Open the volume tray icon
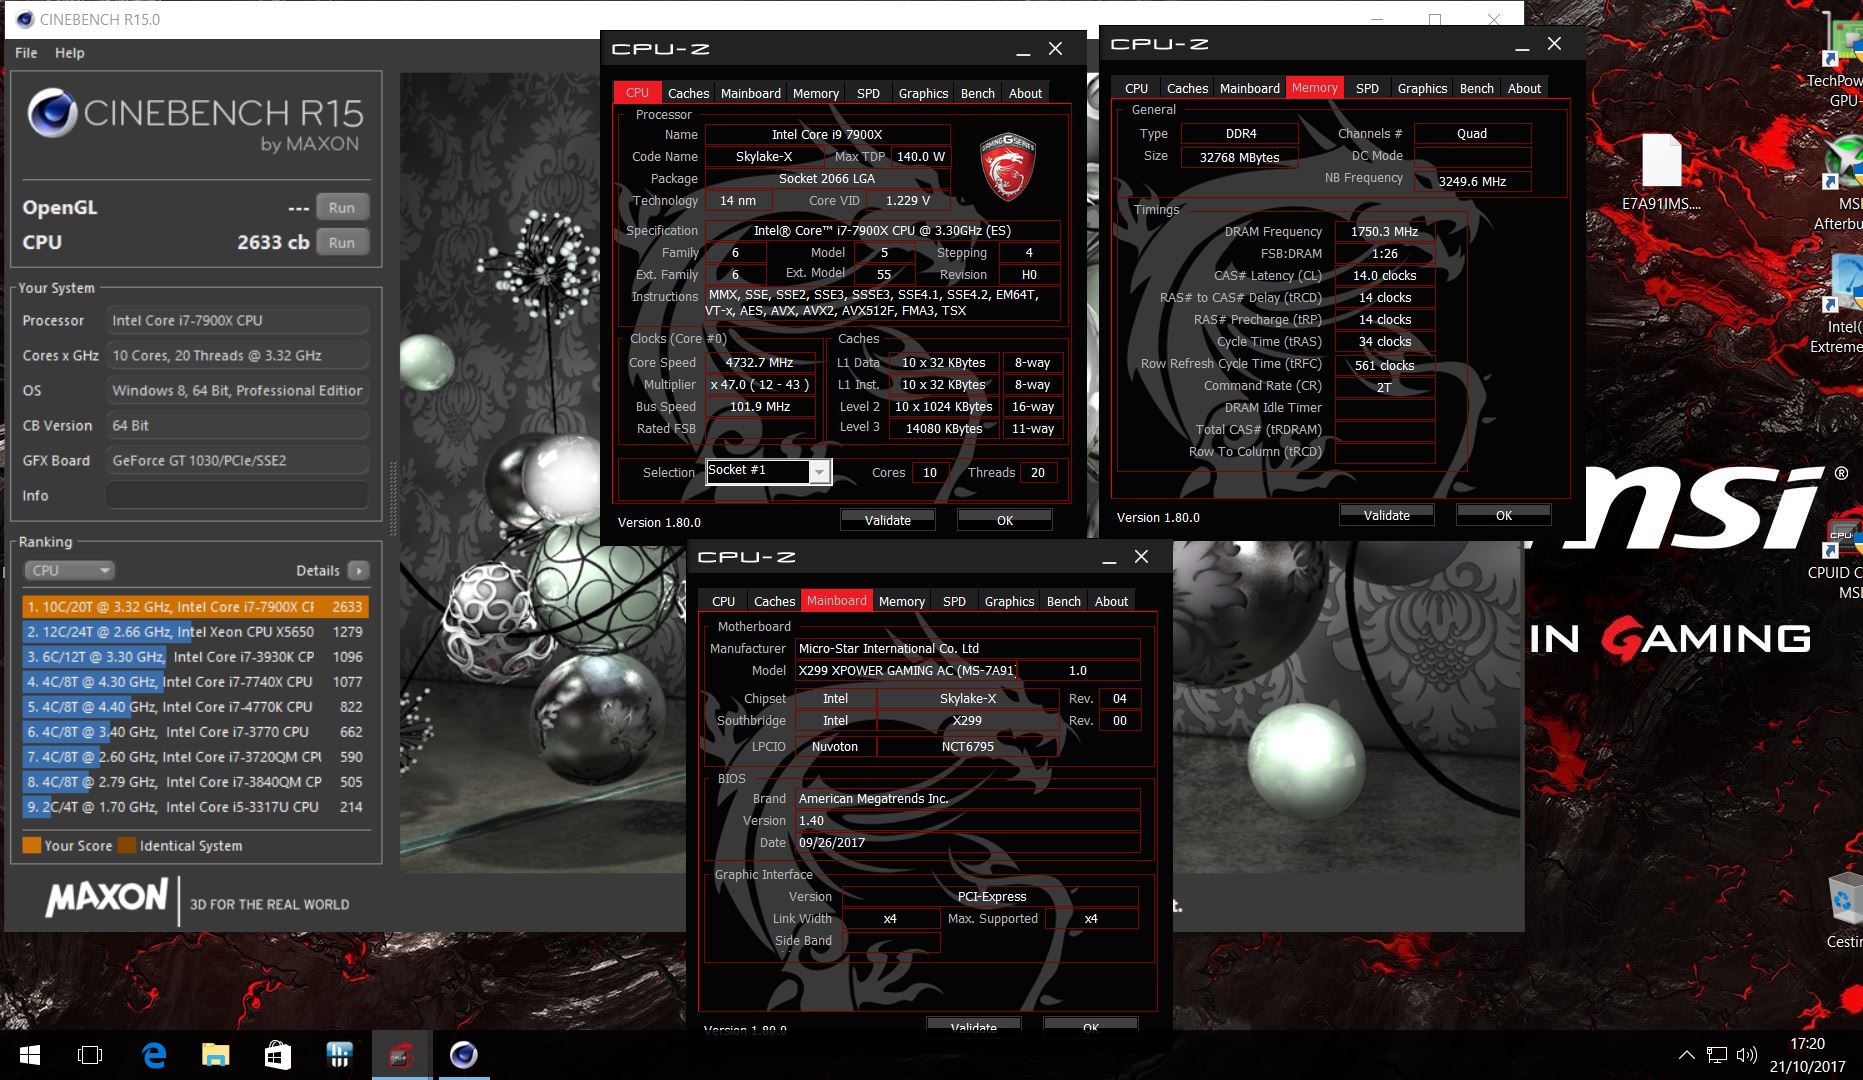Viewport: 1863px width, 1080px height. click(1747, 1055)
